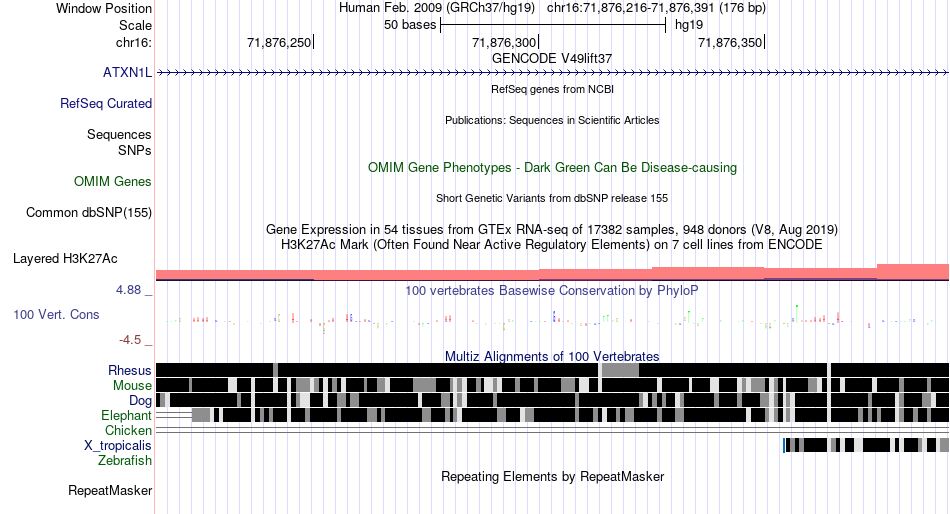The height and width of the screenshot is (514, 950).
Task: Open the 100 Vert. Cons track label
Action: click(x=56, y=315)
